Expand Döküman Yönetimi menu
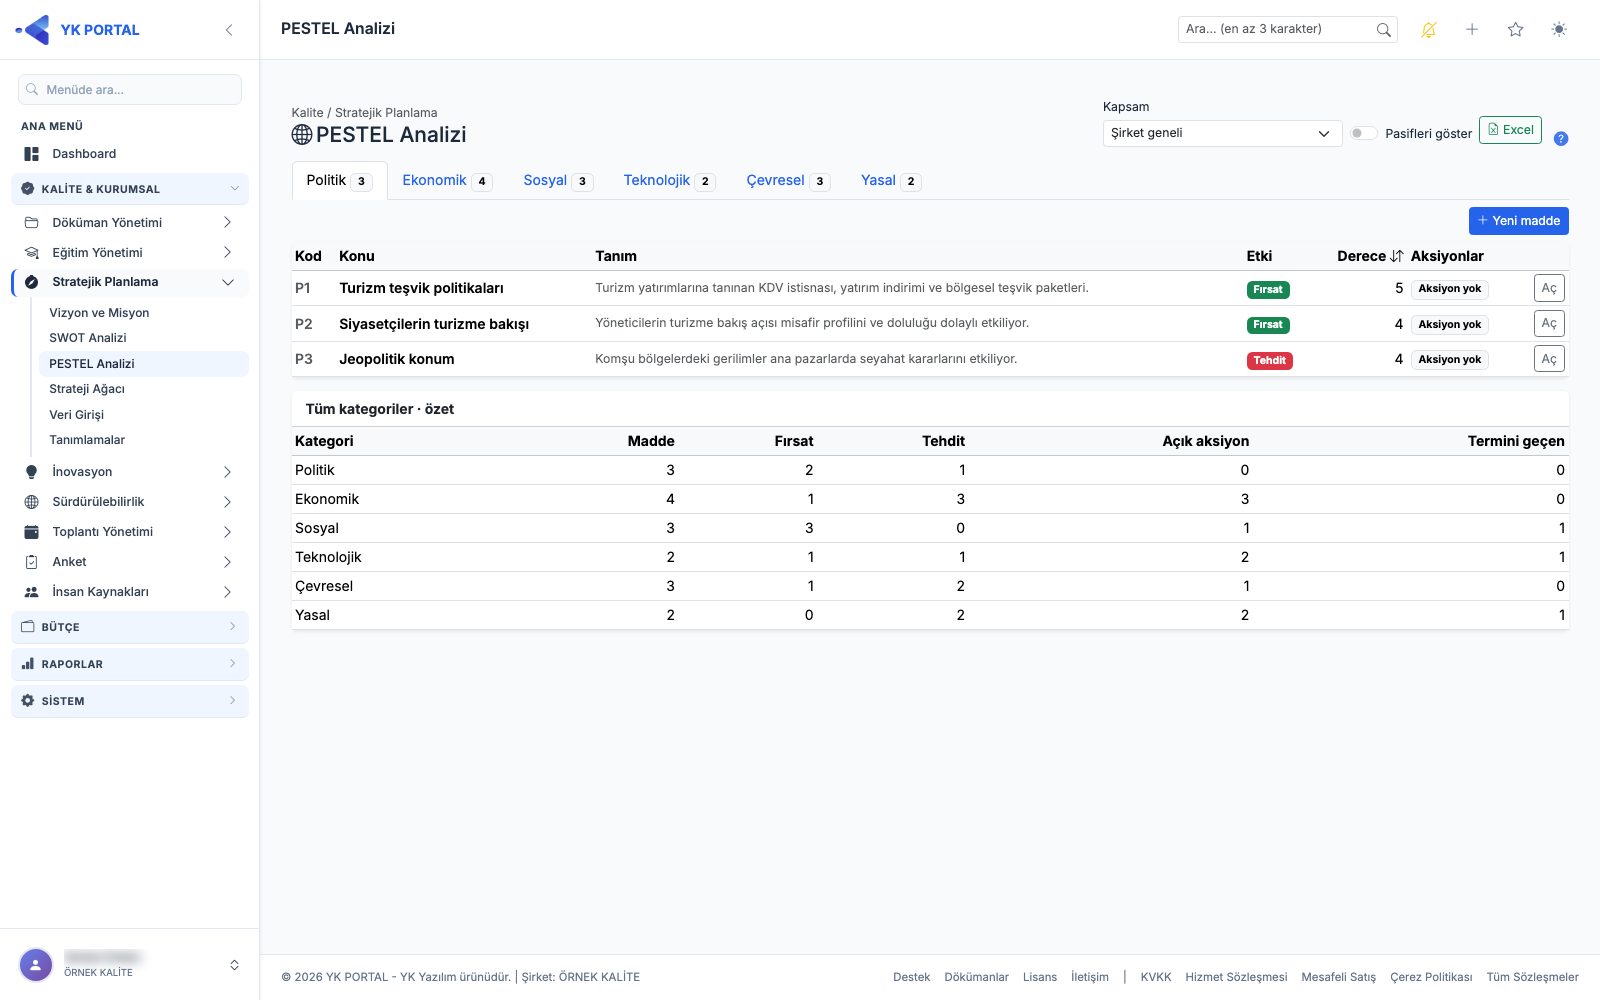Viewport: 1600px width, 1000px height. (130, 223)
